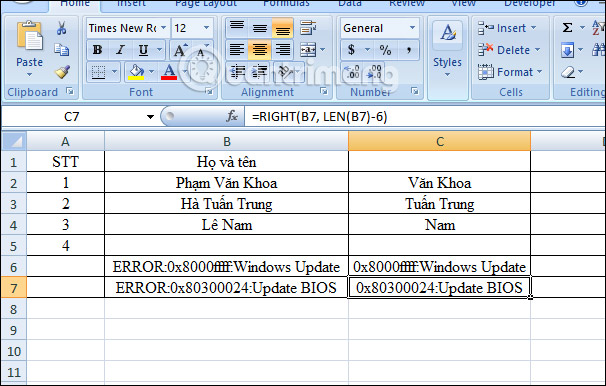Click the Percent Style button
606x386 pixels.
click(385, 50)
